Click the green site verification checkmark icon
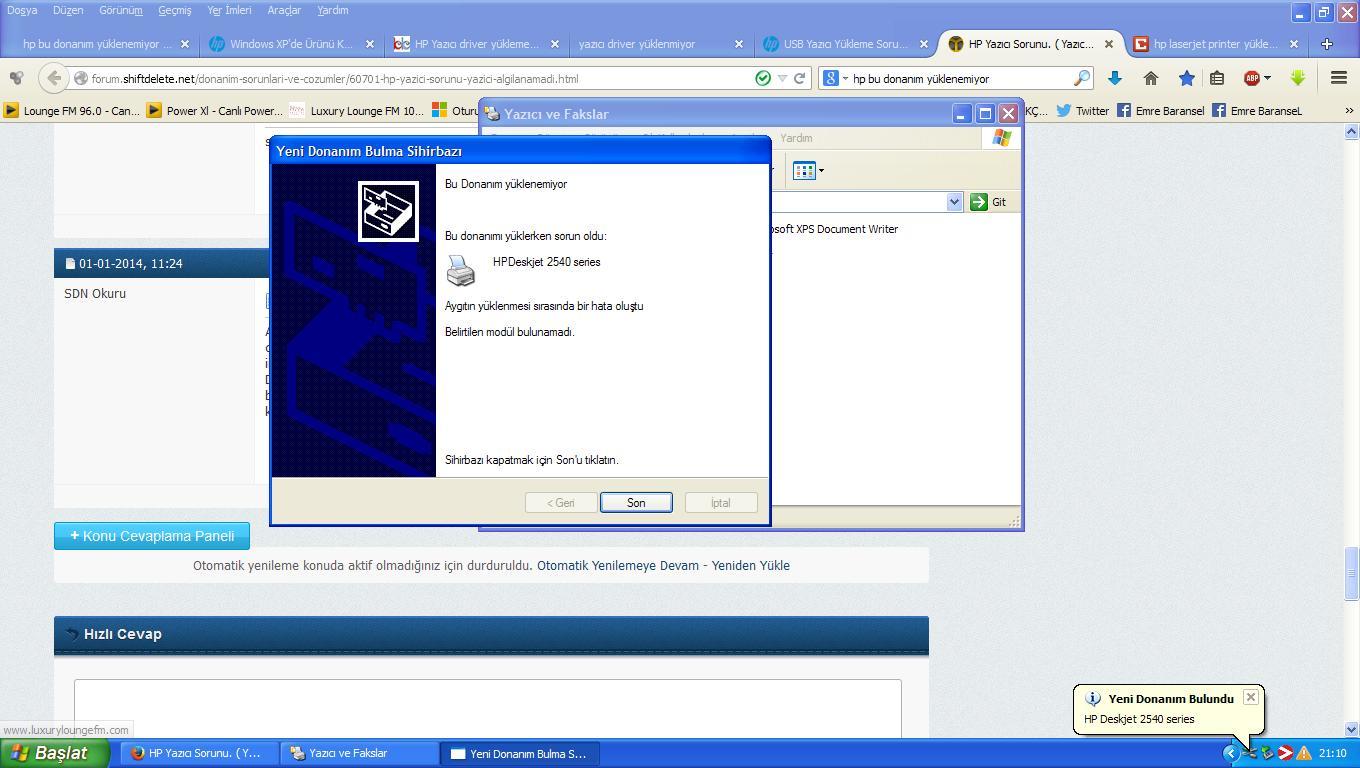This screenshot has width=1360, height=768. pos(763,78)
